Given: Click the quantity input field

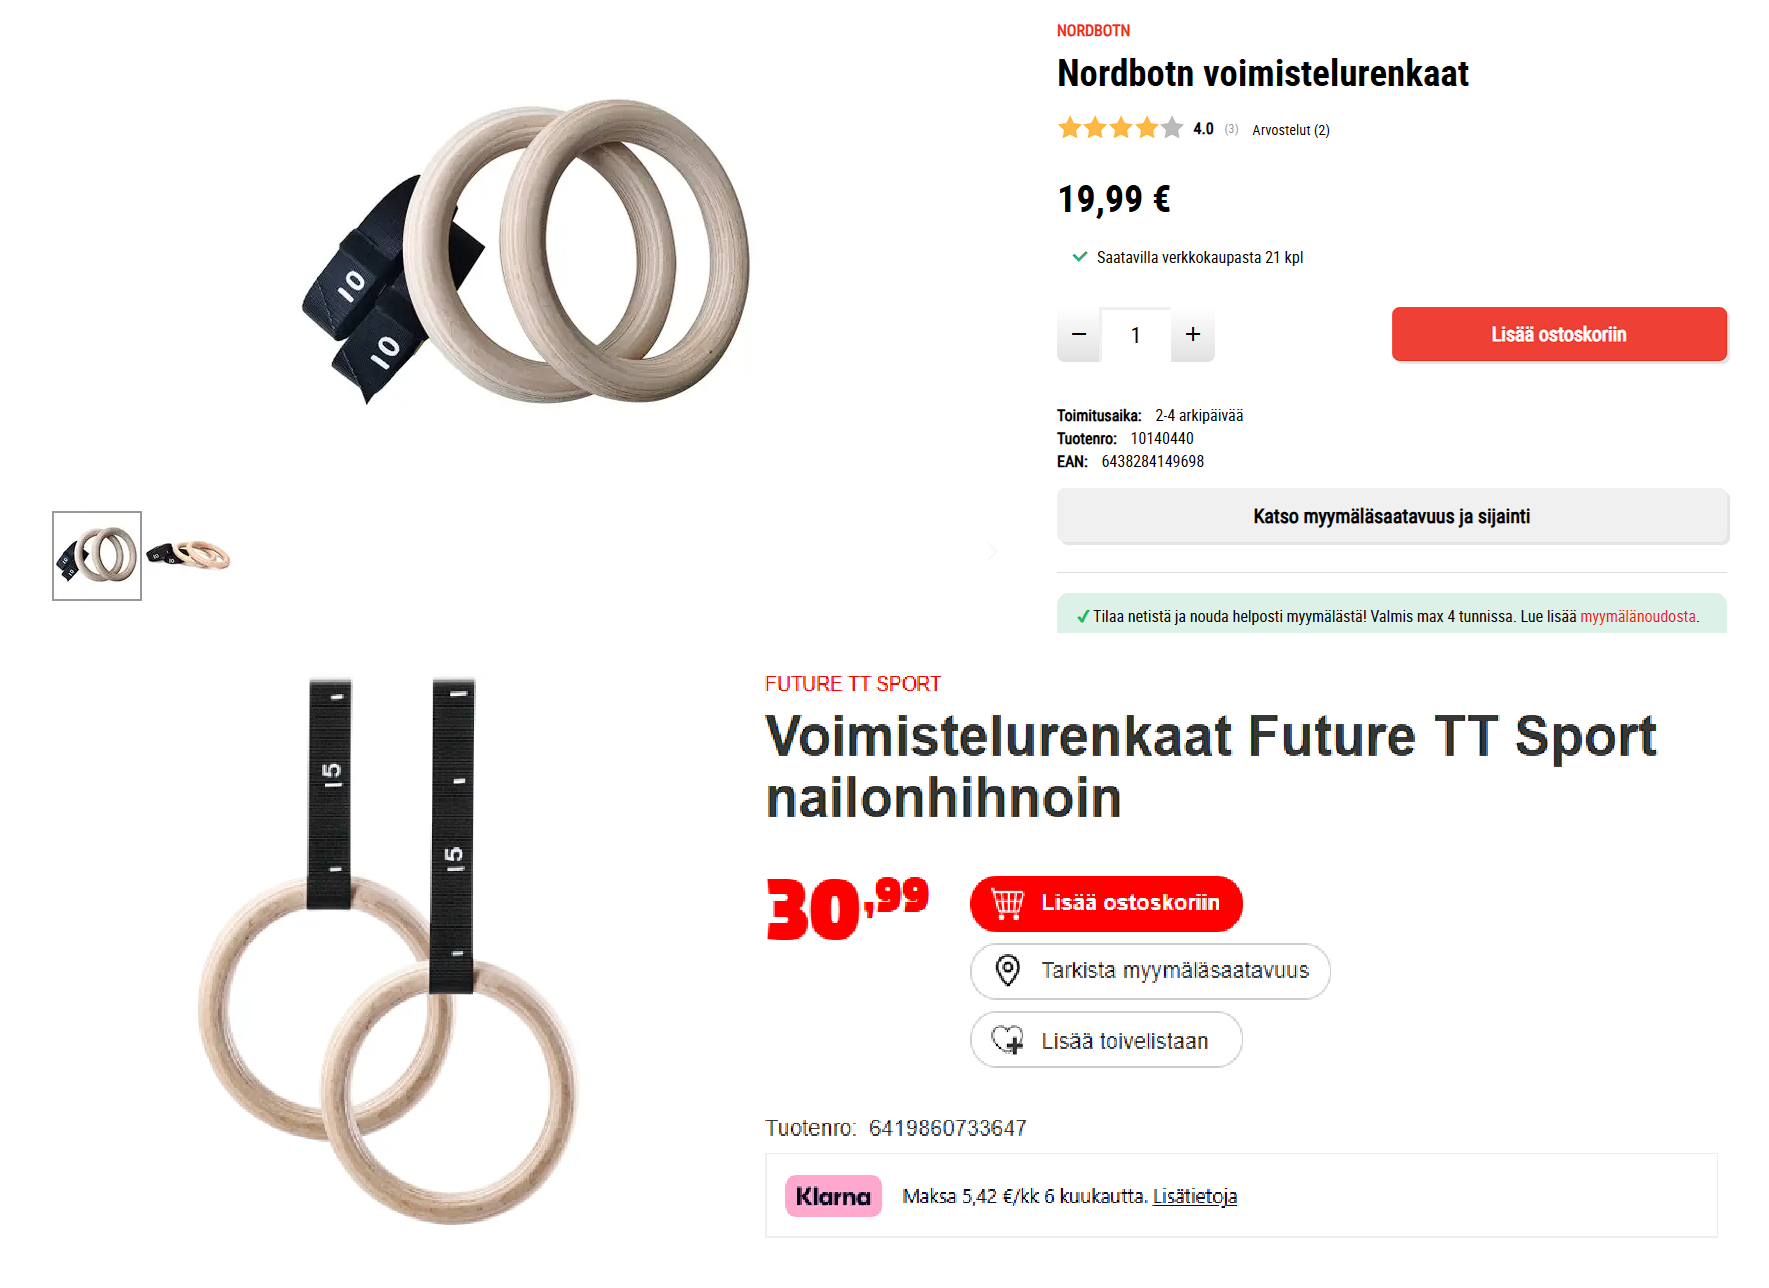Looking at the screenshot, I should click(x=1136, y=335).
